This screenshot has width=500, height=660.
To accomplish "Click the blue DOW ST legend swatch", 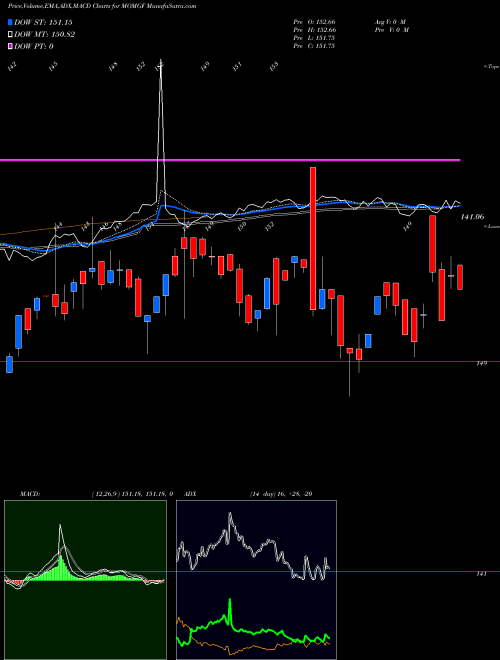I will coord(11,22).
